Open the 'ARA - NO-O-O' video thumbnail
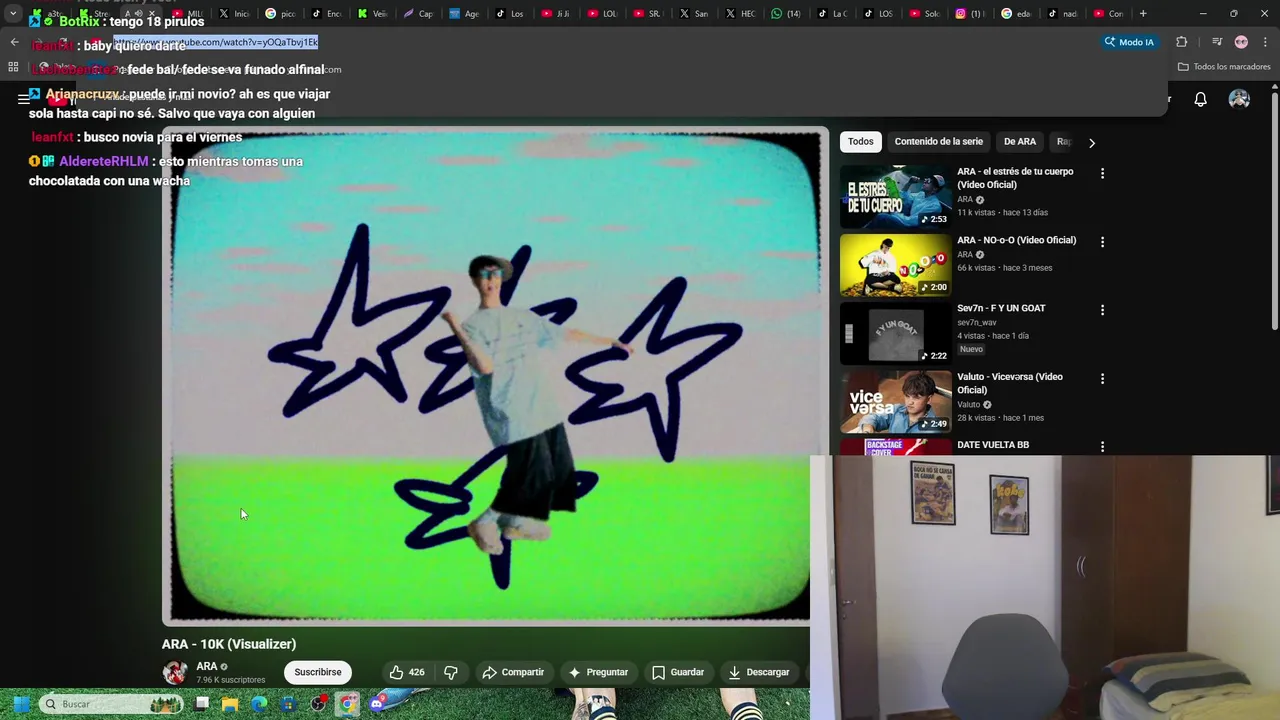This screenshot has width=1280, height=720. pos(896,265)
